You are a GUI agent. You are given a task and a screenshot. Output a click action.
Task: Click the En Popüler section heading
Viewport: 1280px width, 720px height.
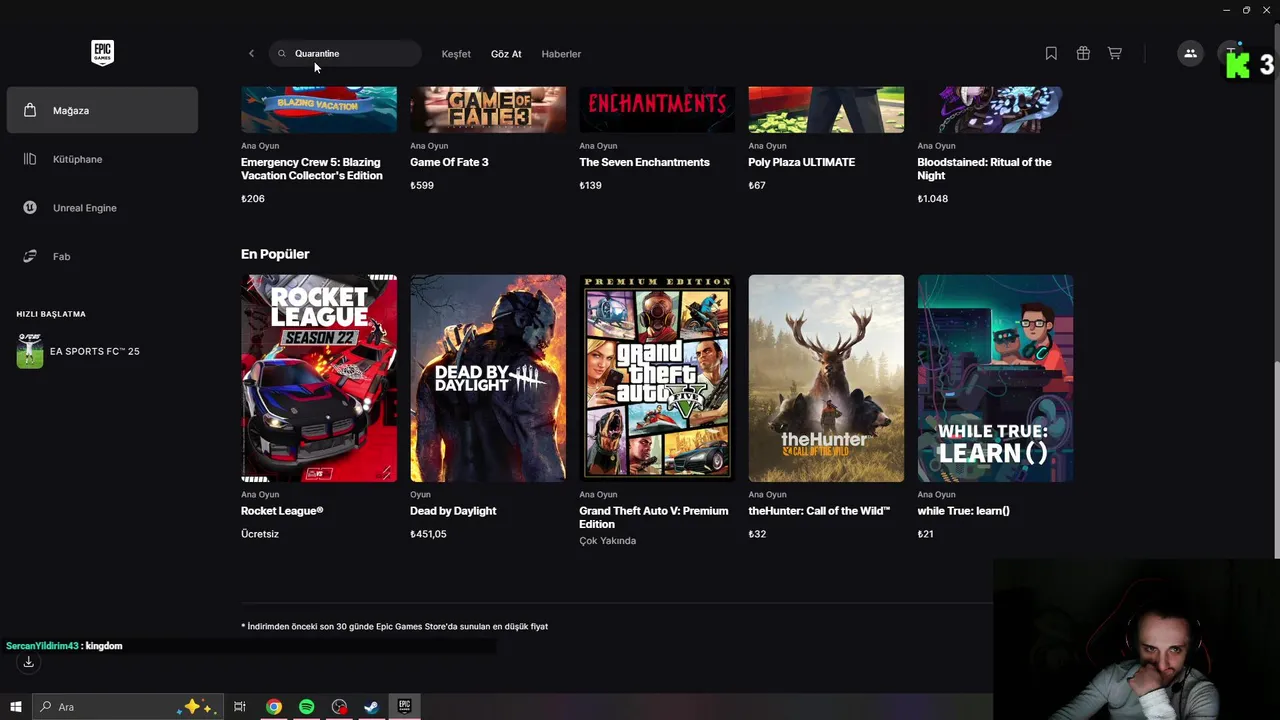point(275,254)
